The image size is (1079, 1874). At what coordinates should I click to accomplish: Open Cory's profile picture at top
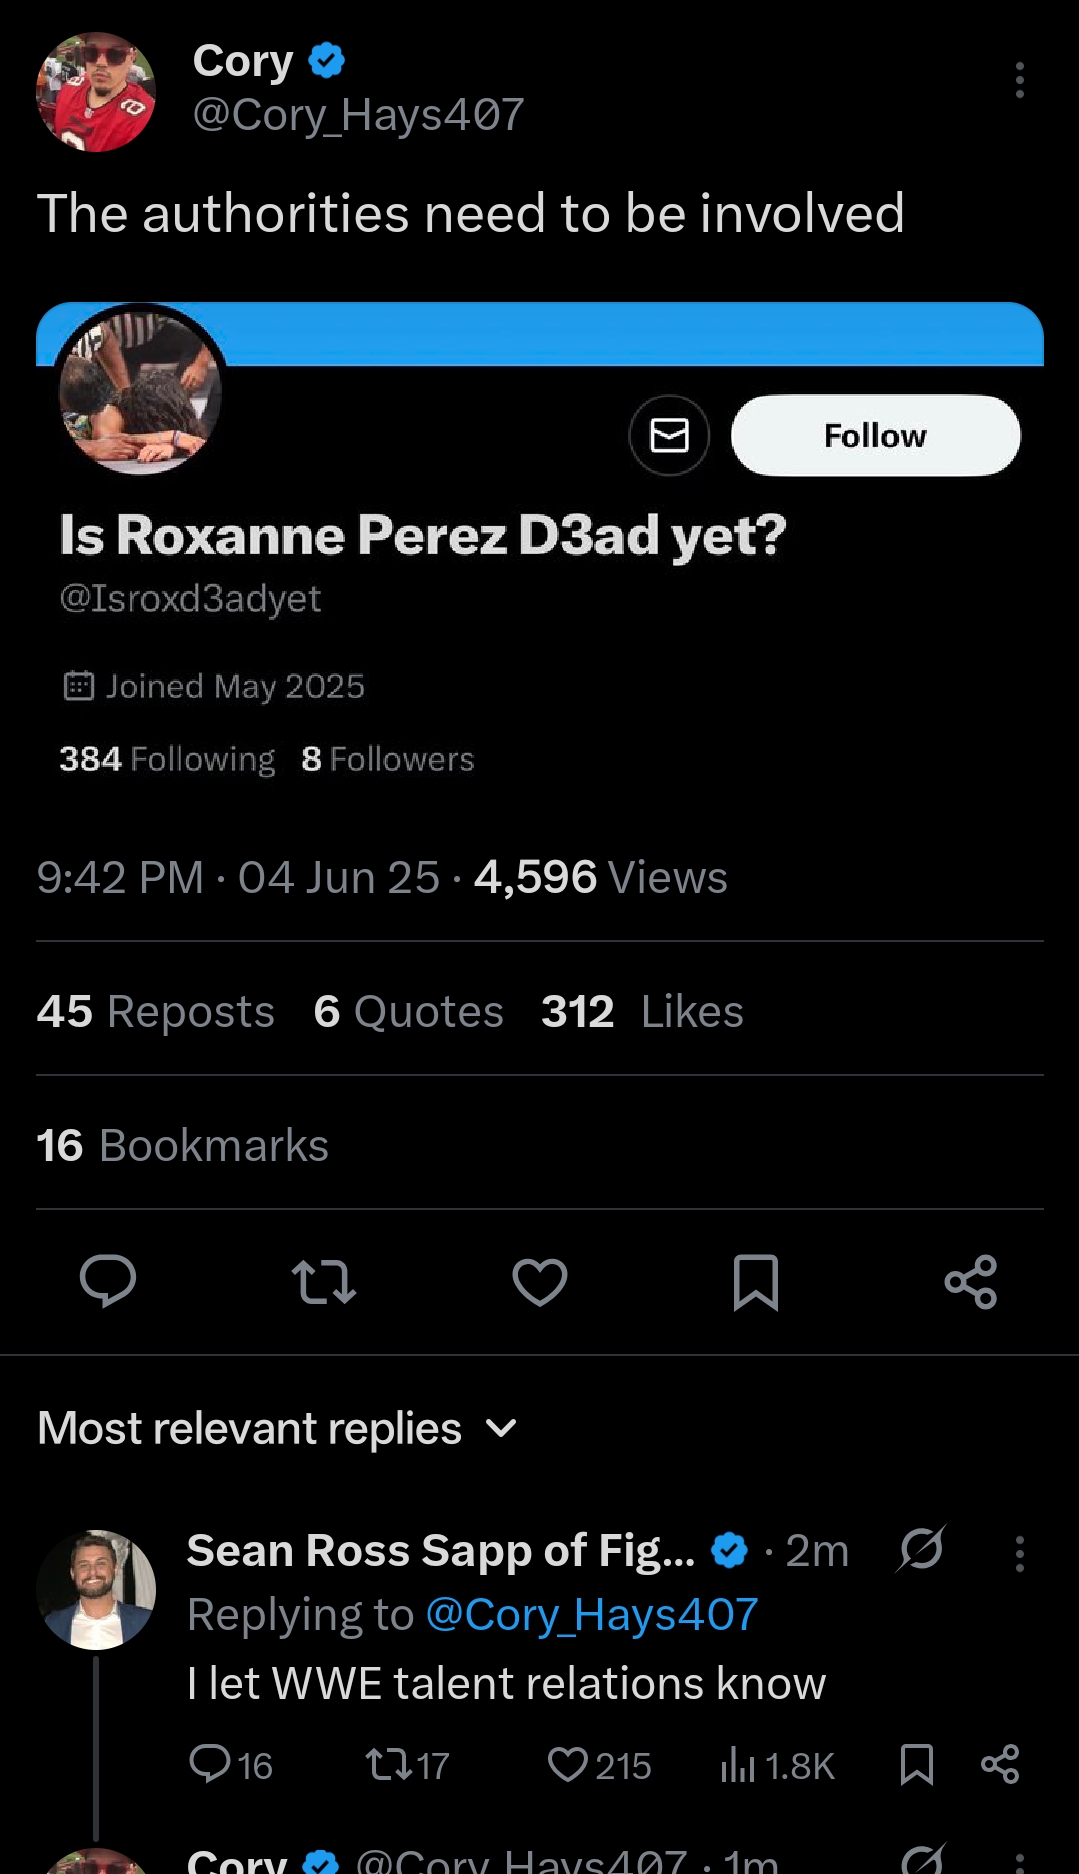(96, 92)
